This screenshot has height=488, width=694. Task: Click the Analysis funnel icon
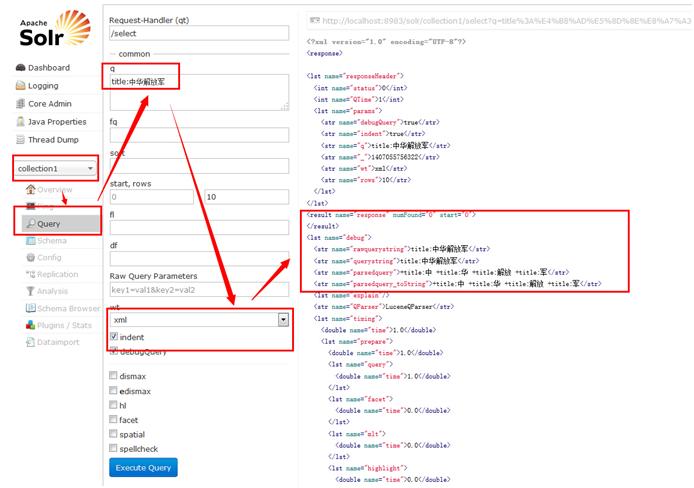coord(31,291)
